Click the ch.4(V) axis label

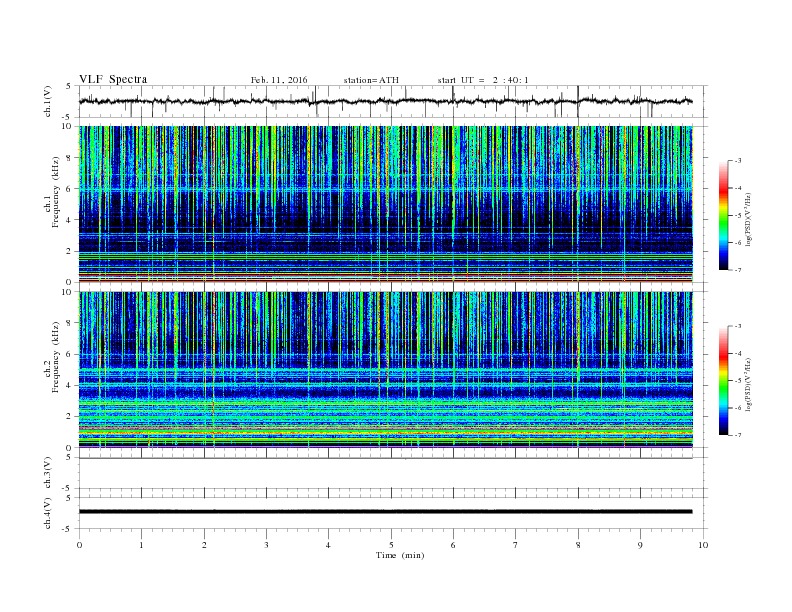tap(48, 513)
